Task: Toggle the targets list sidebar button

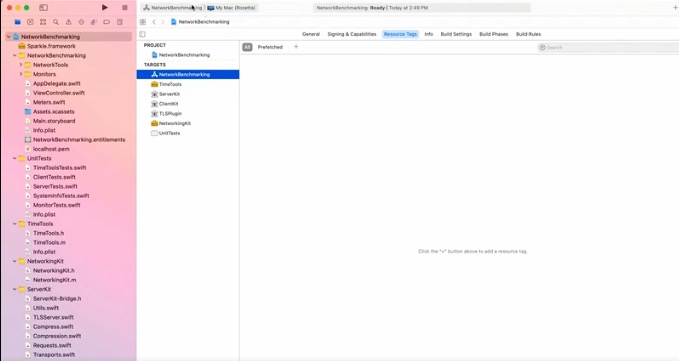Action: coord(142,34)
